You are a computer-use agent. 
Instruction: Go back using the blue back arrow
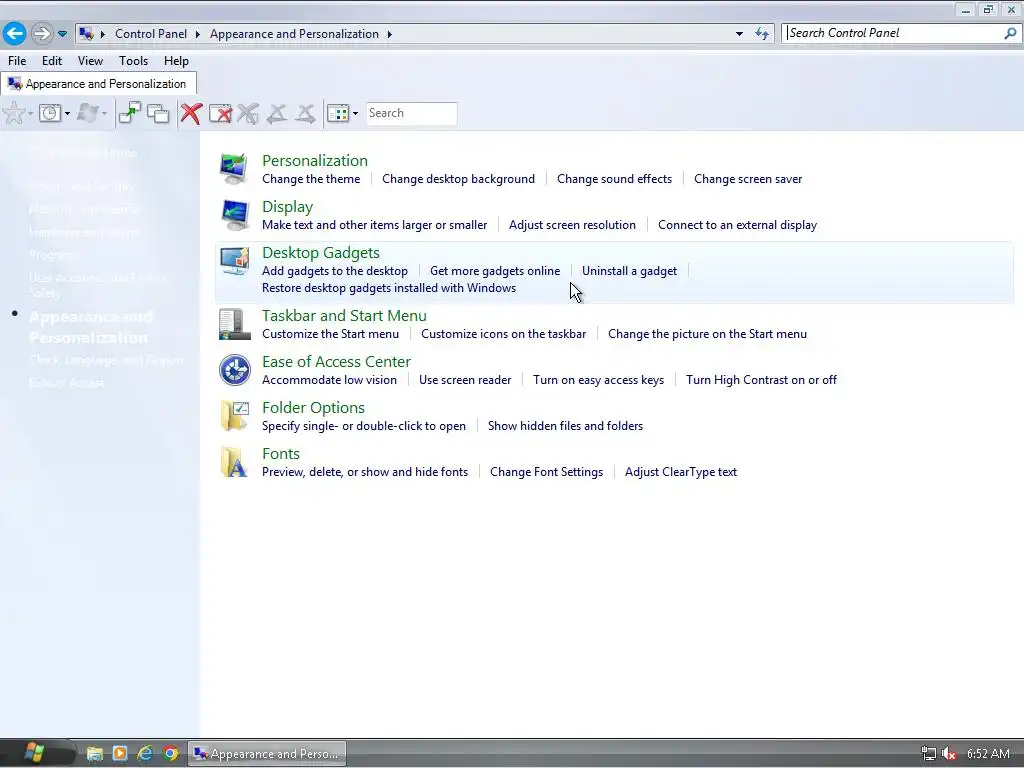(14, 33)
